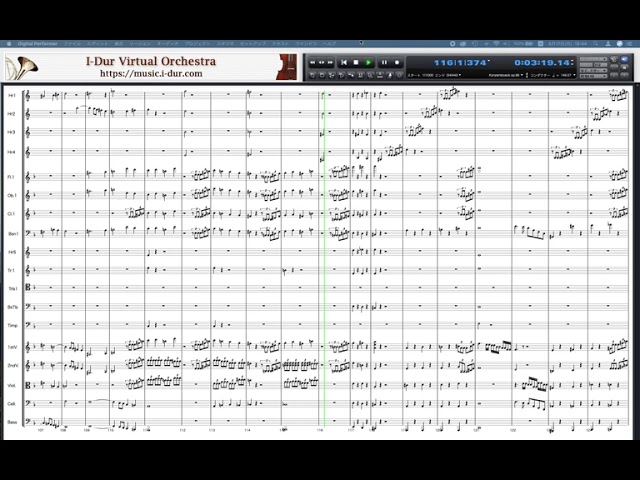Click the Rewind transport button
Image resolution: width=640 pixels, height=480 pixels.
tap(313, 62)
